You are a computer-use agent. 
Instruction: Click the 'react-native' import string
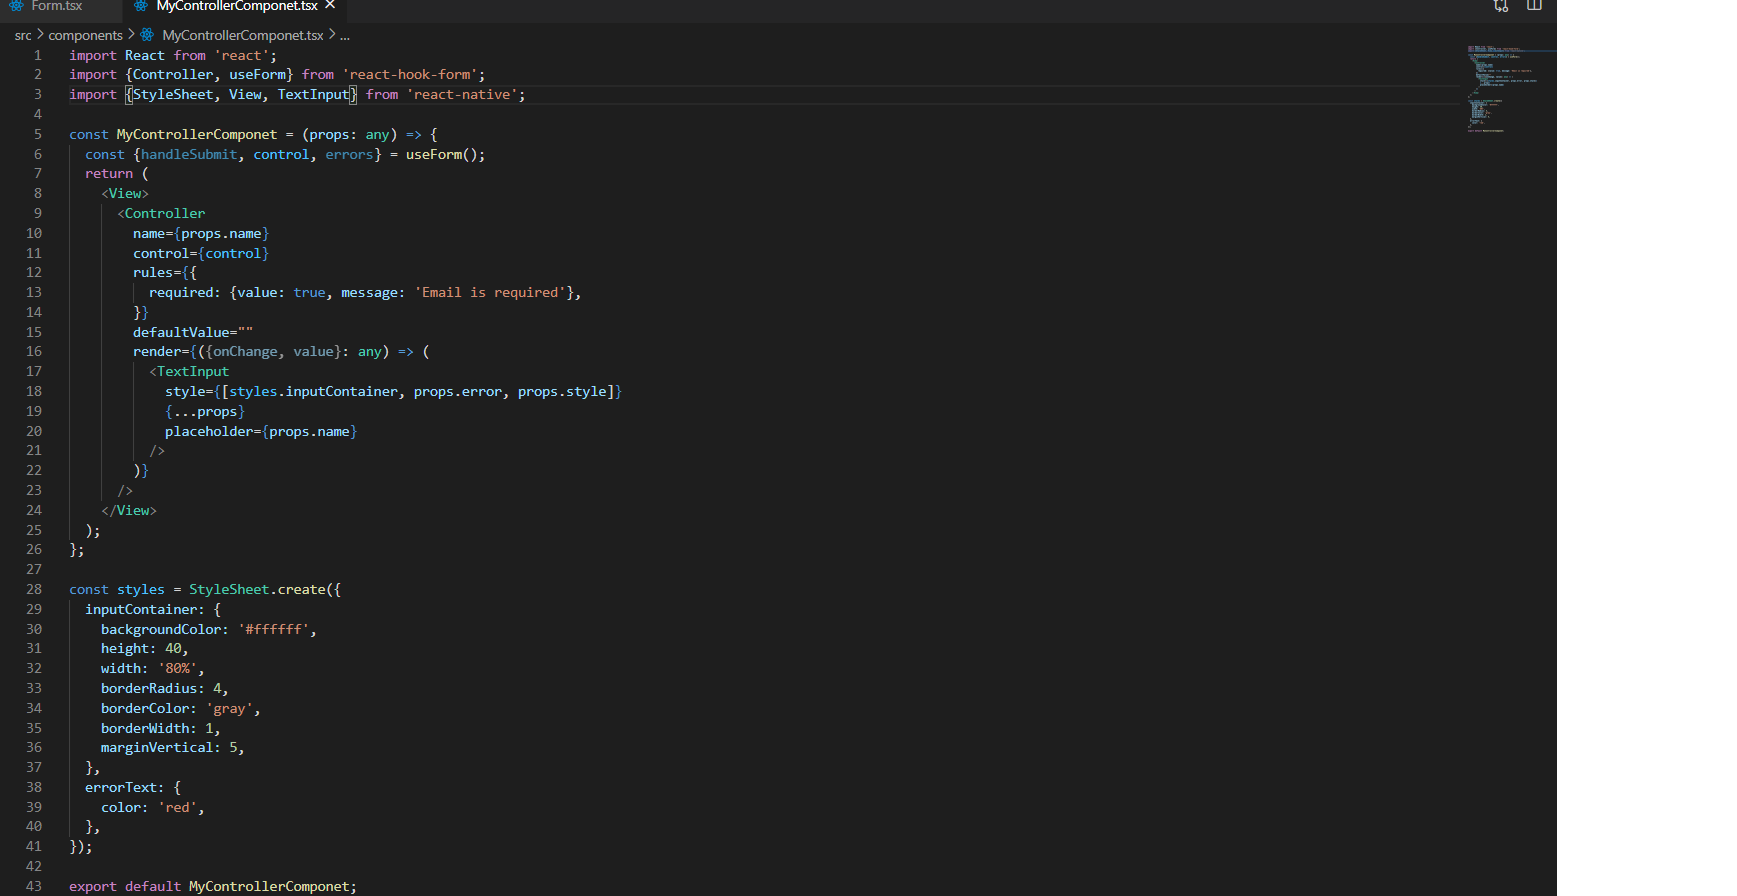click(462, 95)
